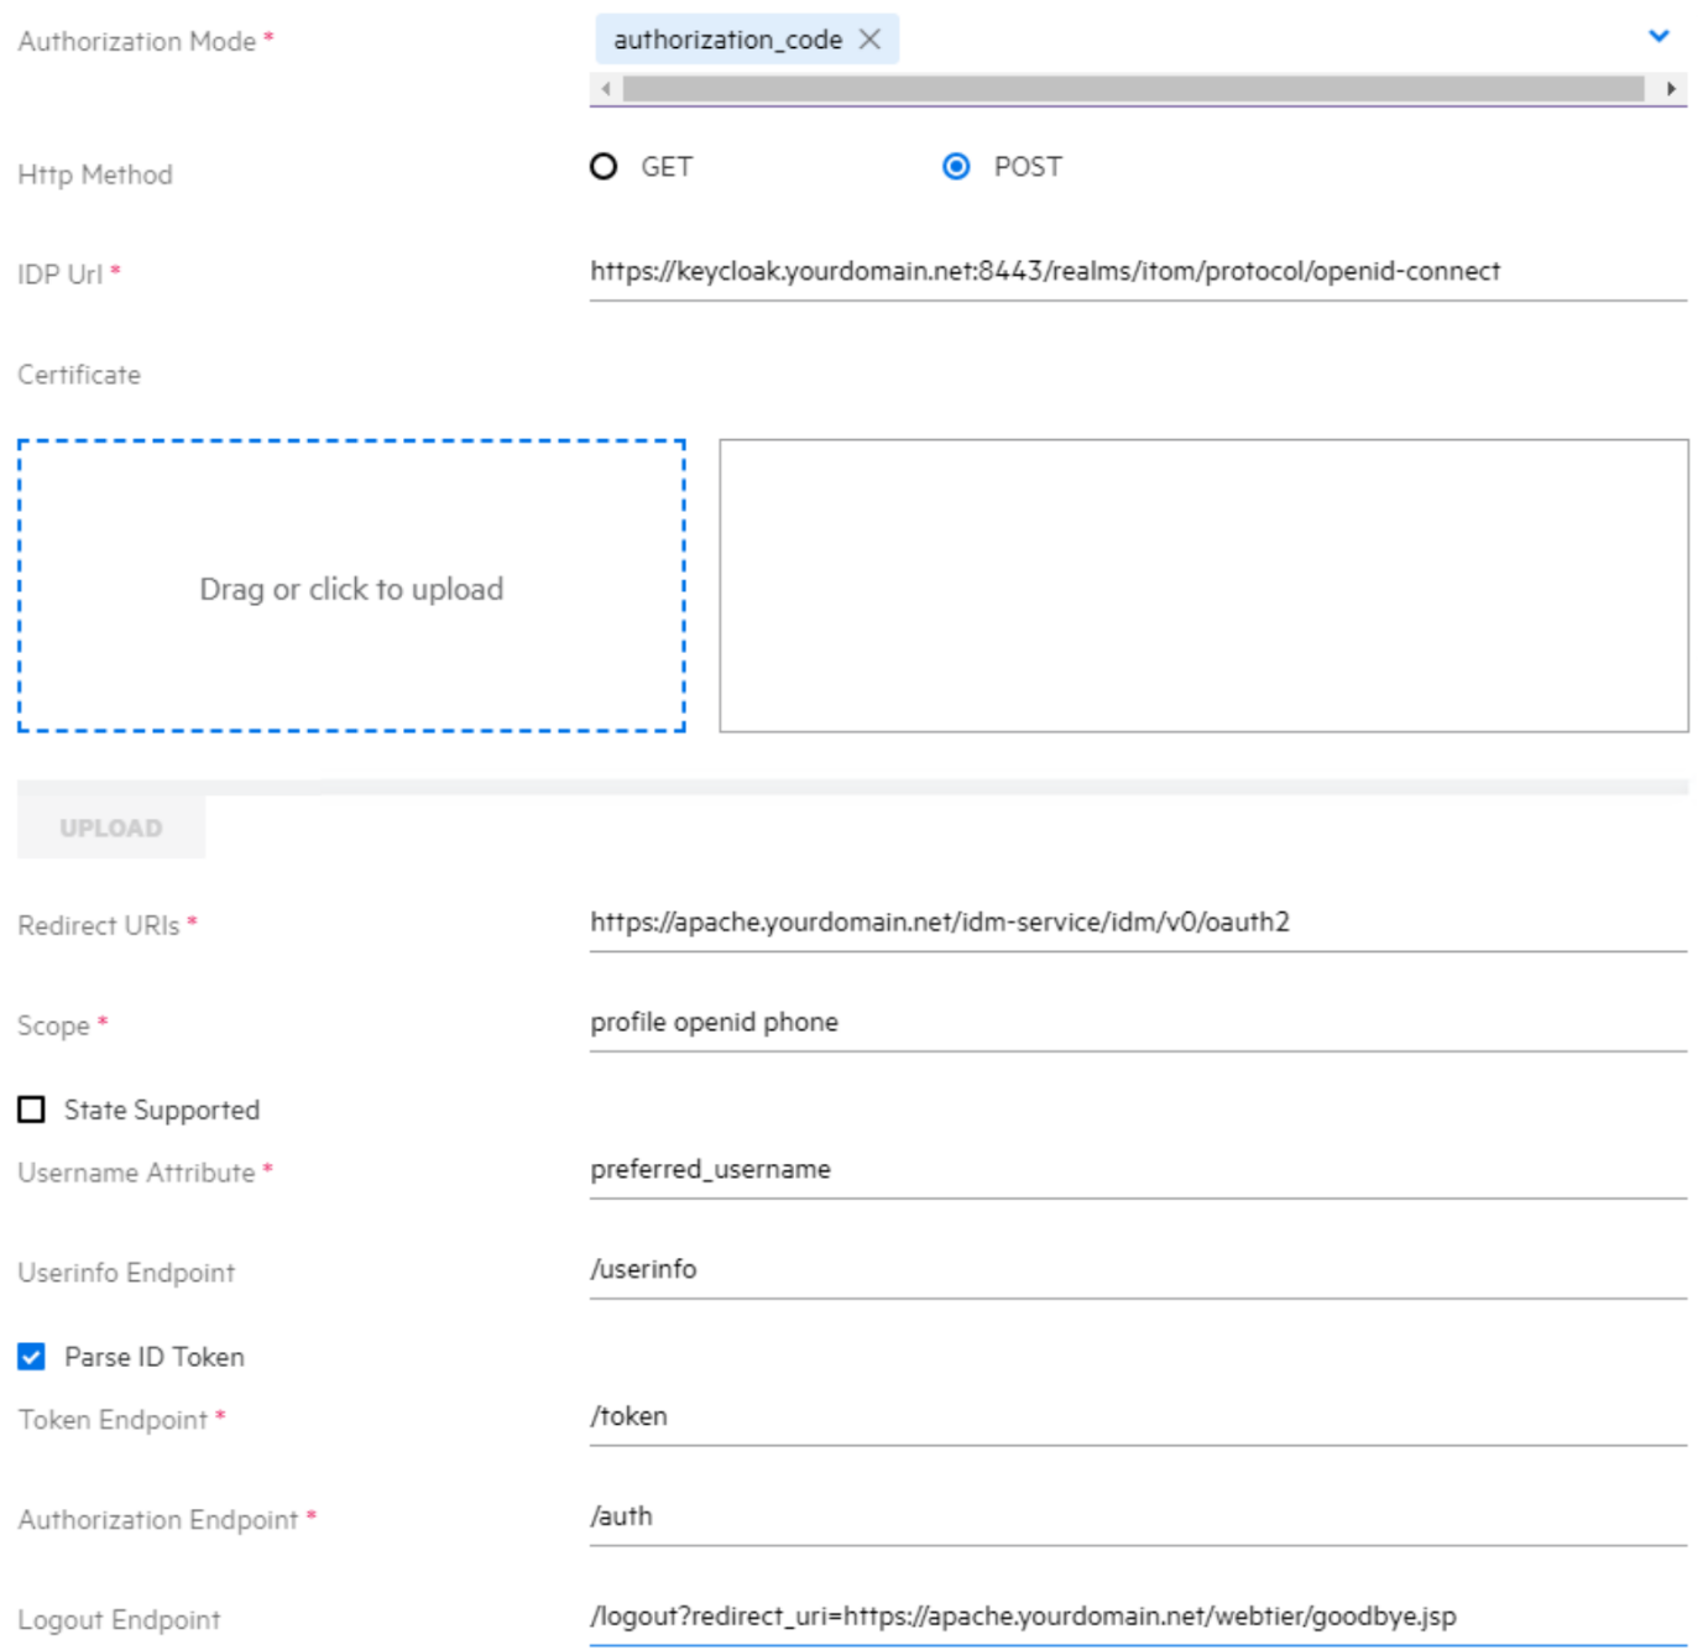
Task: Select the Token Endpoint field
Action: [x=1000, y=1416]
